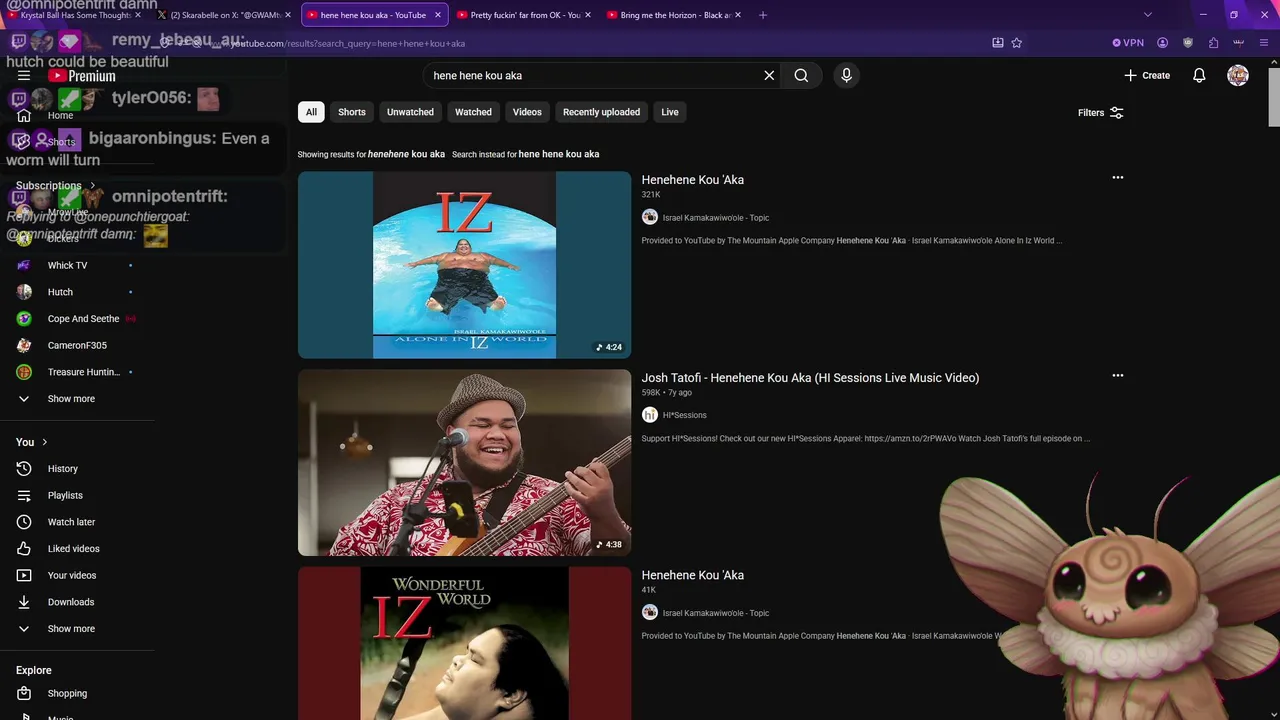Expand the You section chevron
The height and width of the screenshot is (720, 1280).
(44, 442)
